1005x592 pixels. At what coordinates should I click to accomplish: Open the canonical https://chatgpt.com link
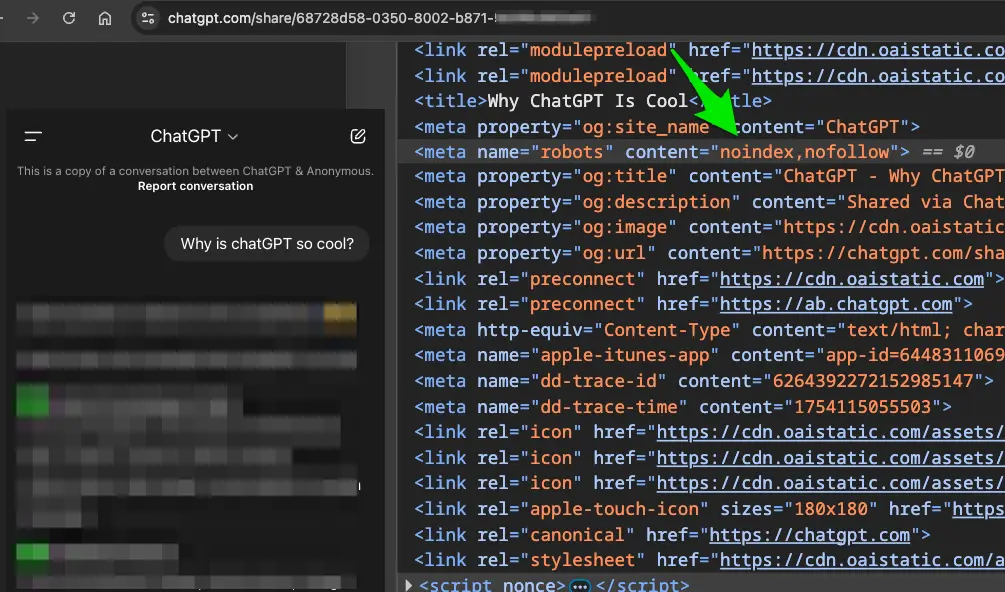pos(810,535)
